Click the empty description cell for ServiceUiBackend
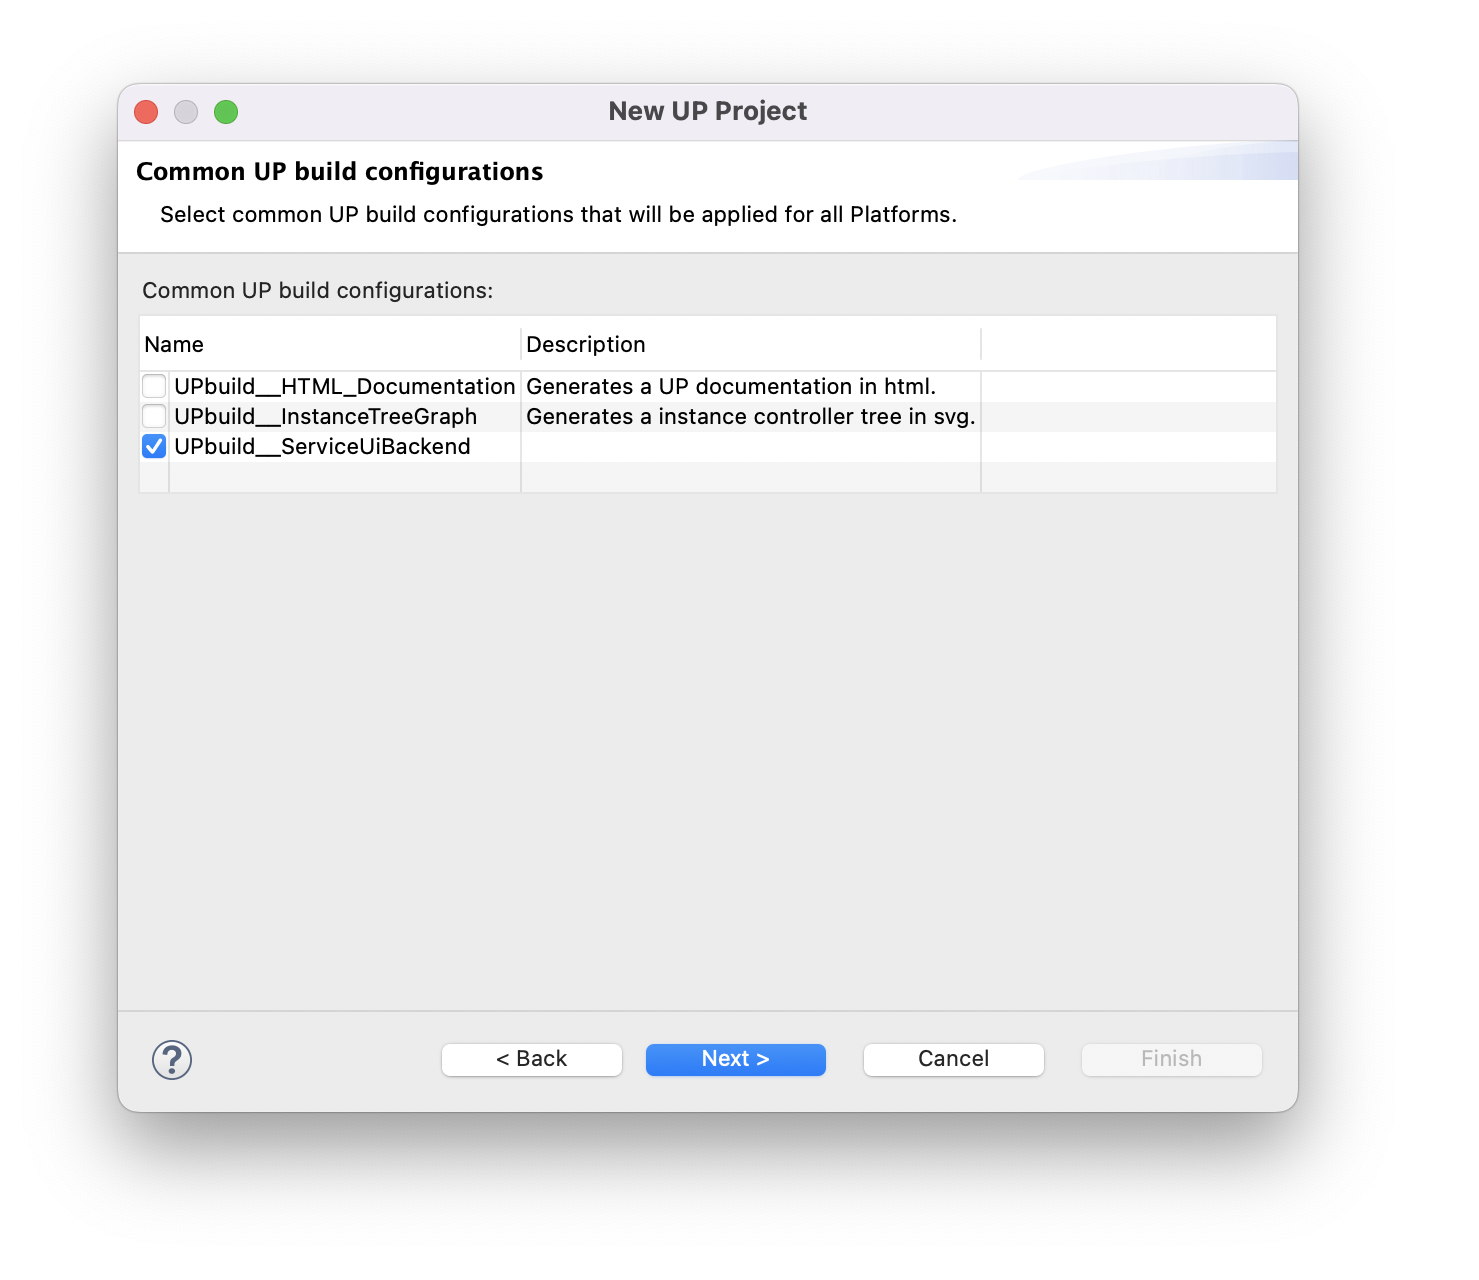1479x1280 pixels. point(750,447)
